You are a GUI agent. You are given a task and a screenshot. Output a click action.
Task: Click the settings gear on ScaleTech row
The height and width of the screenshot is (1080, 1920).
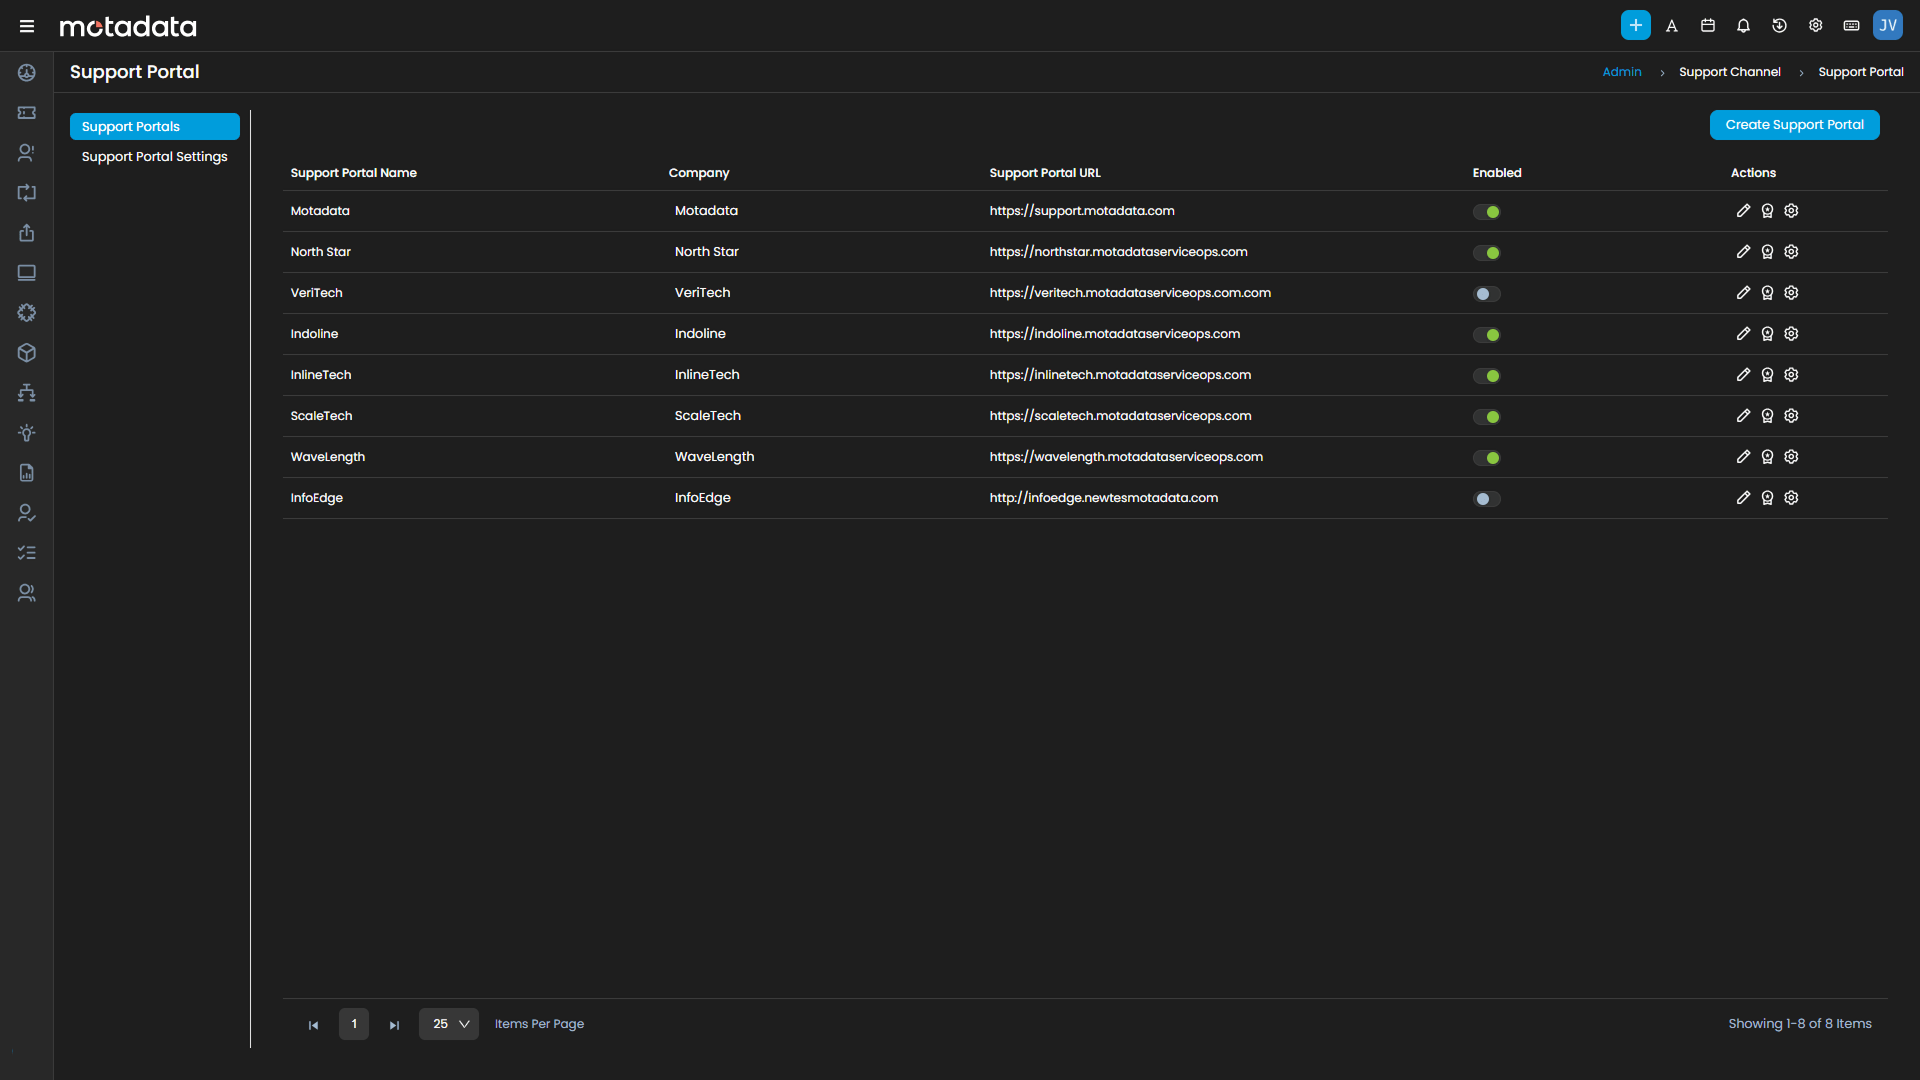[1790, 416]
